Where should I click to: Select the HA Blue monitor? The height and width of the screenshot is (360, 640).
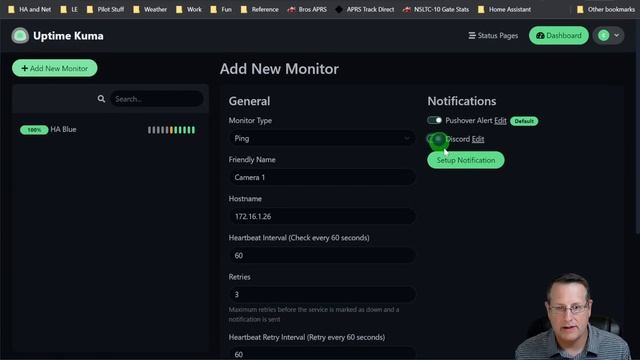pos(110,130)
